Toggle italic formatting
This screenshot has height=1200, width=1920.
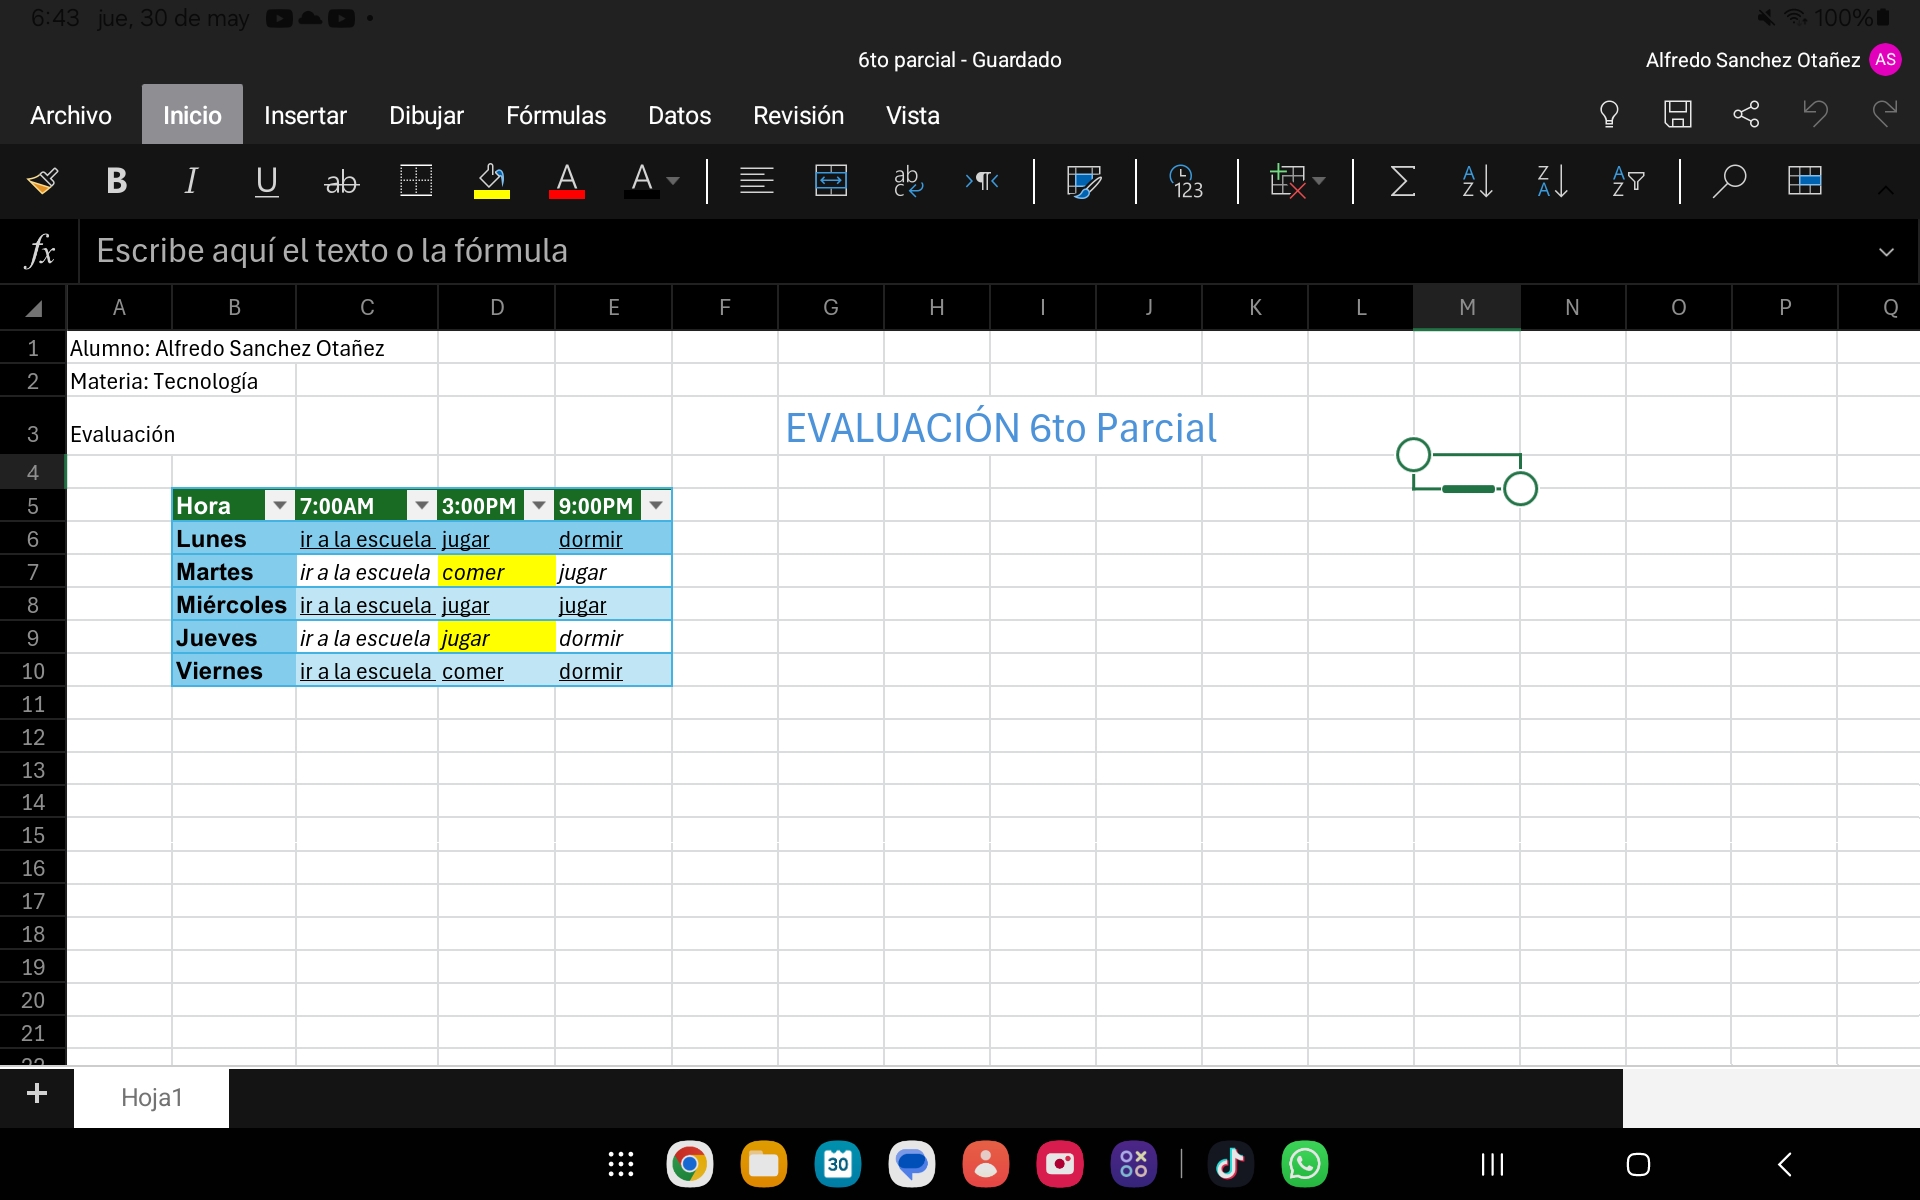tap(191, 181)
